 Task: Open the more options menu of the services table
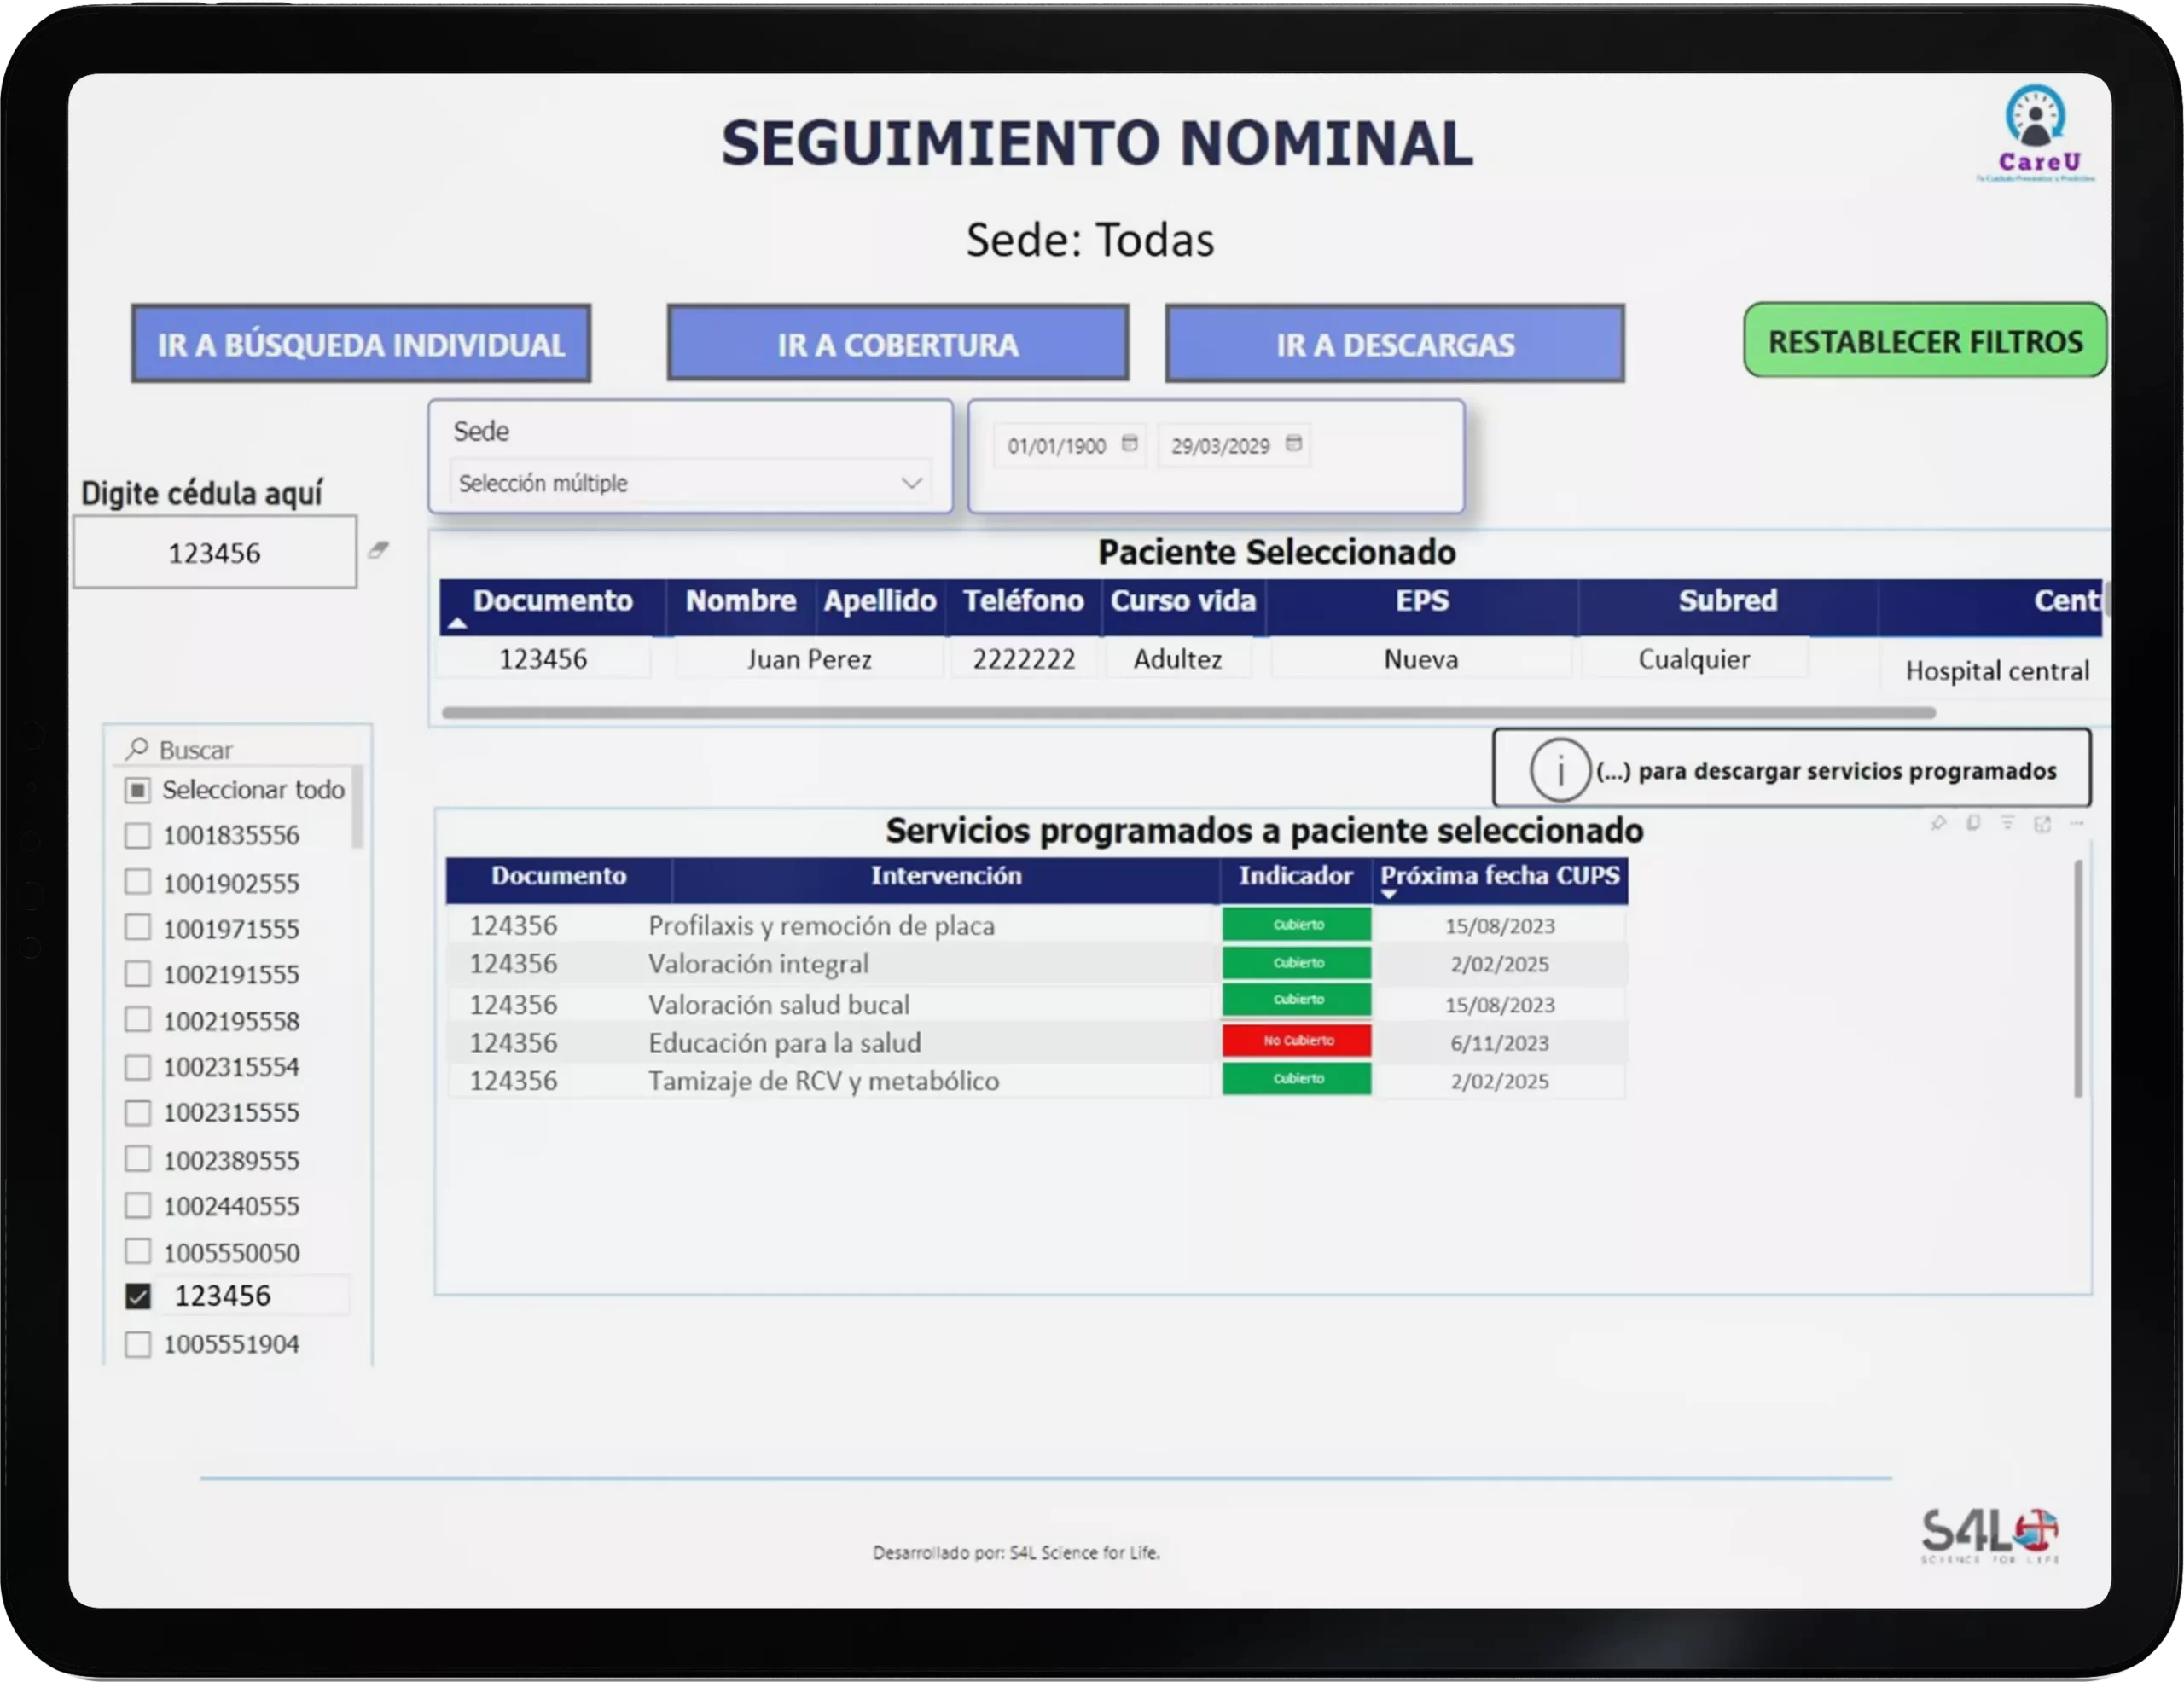(2078, 823)
